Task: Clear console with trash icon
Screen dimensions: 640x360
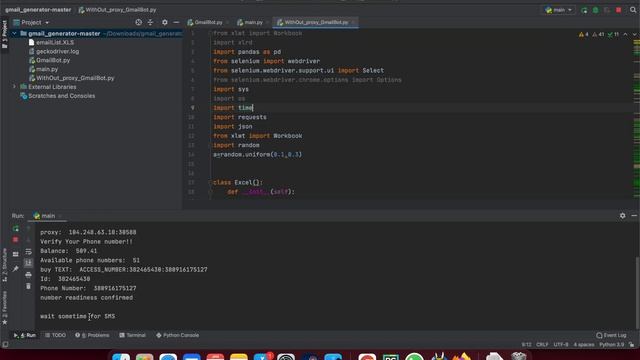Action: pos(28,287)
